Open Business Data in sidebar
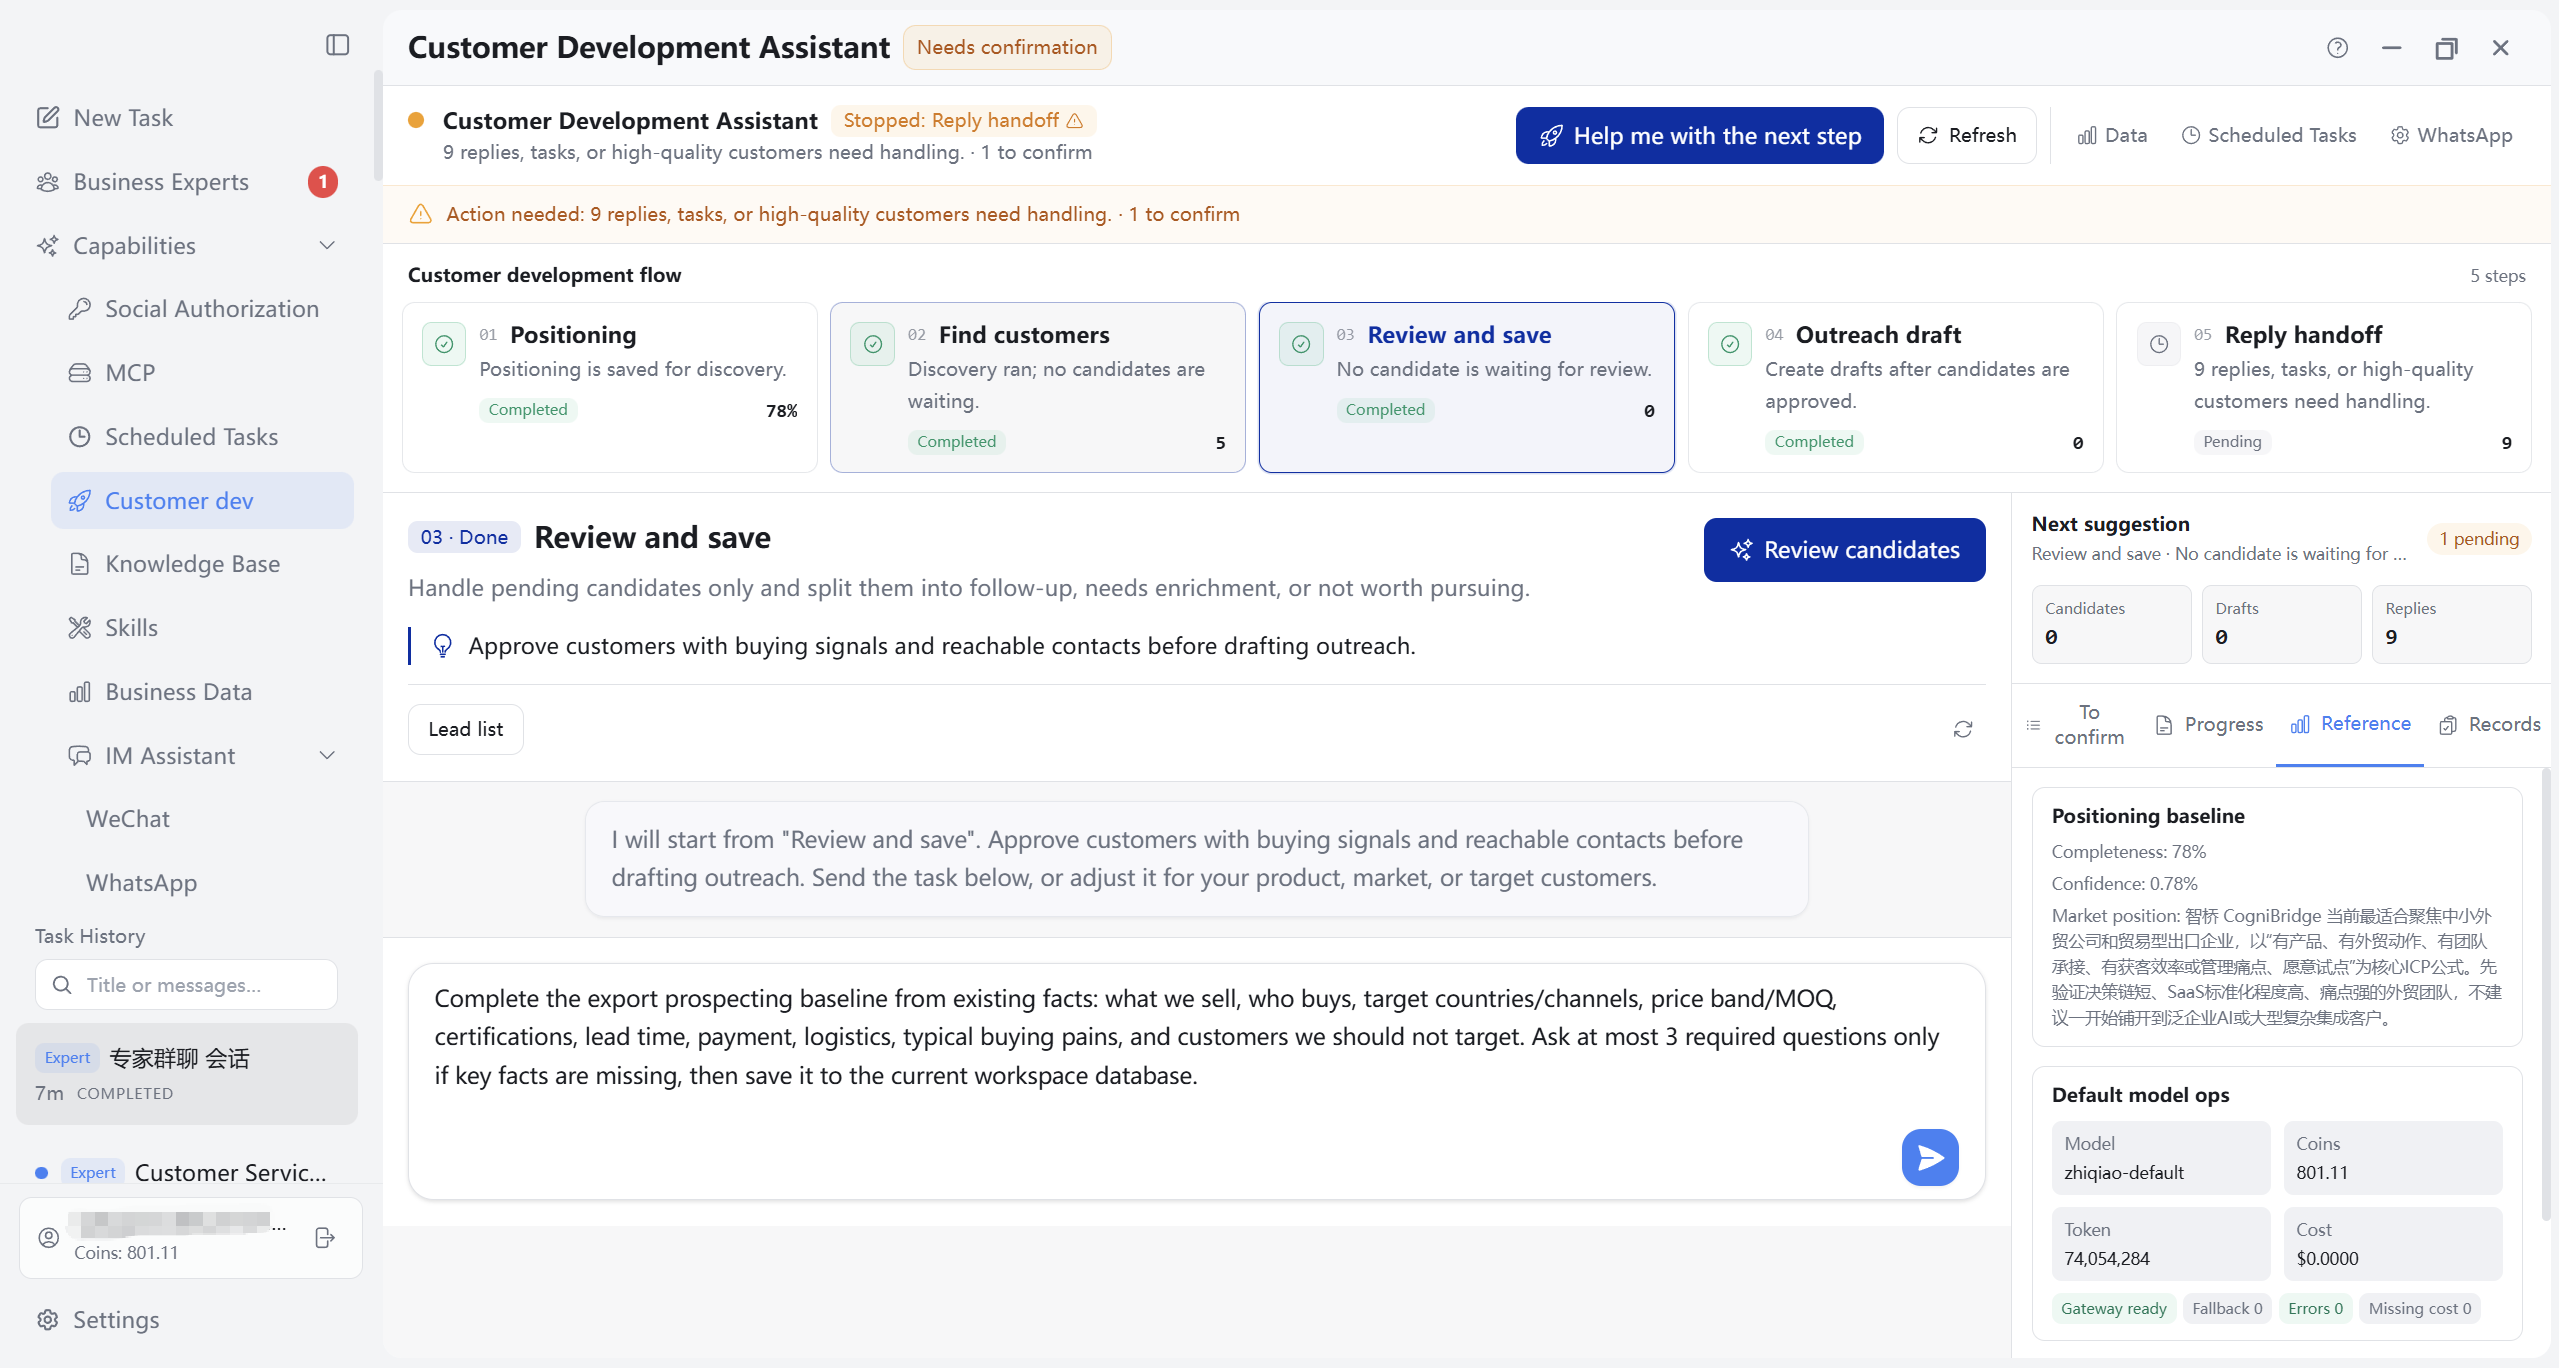 [202, 692]
